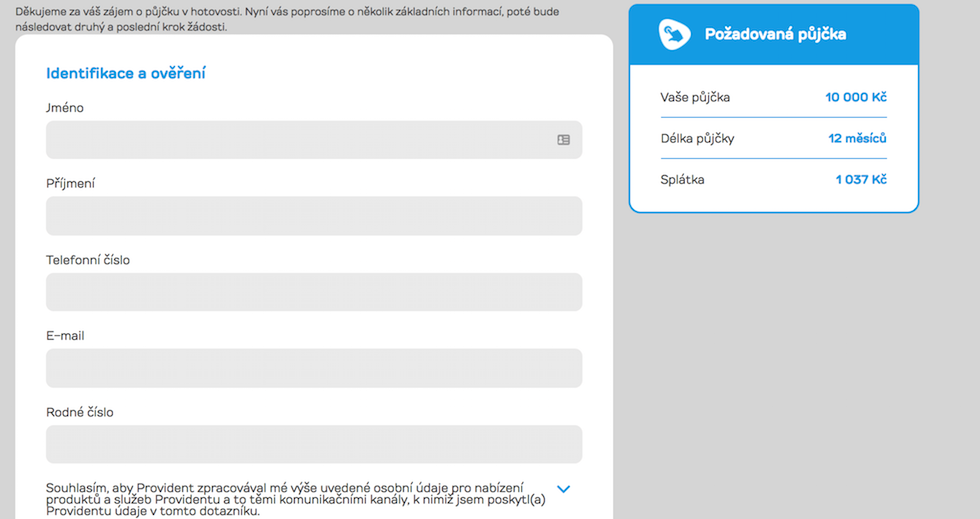Viewport: 980px width, 519px height.
Task: Expand the consent text with the blue chevron
Action: pos(563,489)
